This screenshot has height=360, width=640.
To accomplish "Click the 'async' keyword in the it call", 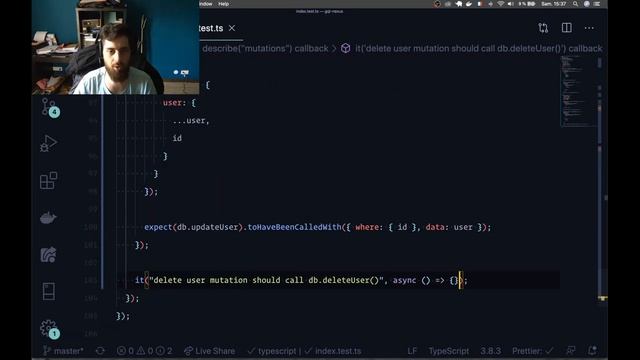I will (x=404, y=280).
